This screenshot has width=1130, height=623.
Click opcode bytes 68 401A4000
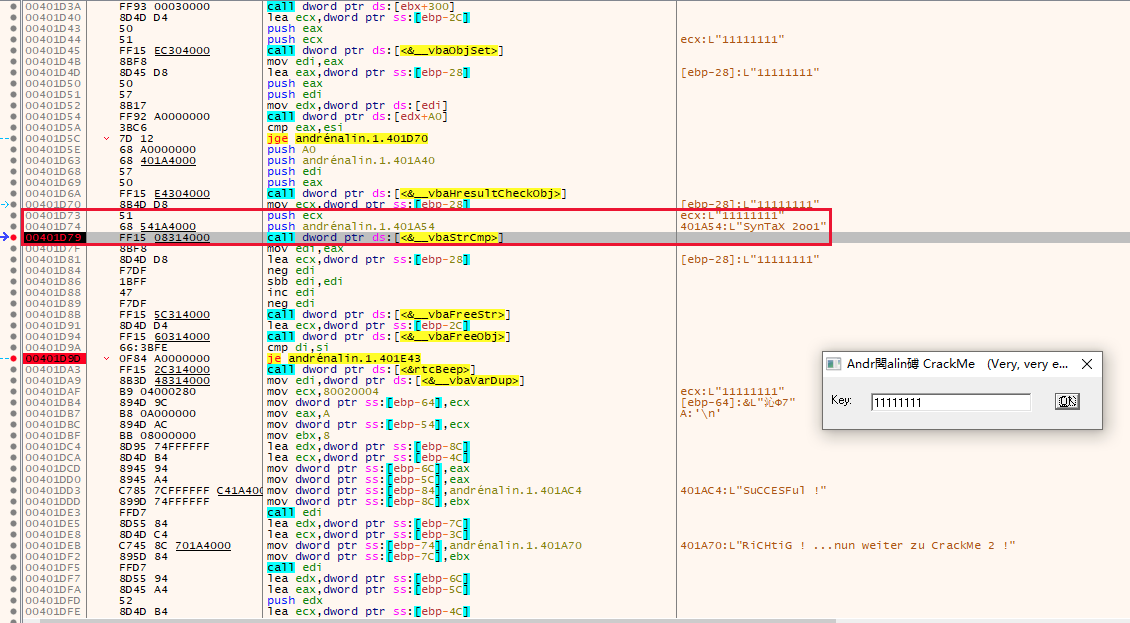(x=157, y=160)
